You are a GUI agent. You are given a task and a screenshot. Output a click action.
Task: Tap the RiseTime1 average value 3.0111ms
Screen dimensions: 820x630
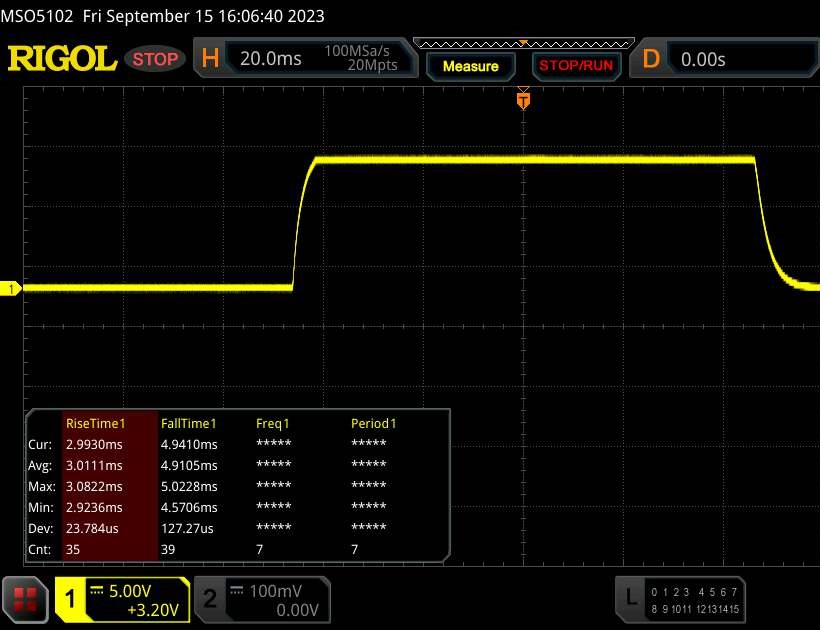coord(94,465)
